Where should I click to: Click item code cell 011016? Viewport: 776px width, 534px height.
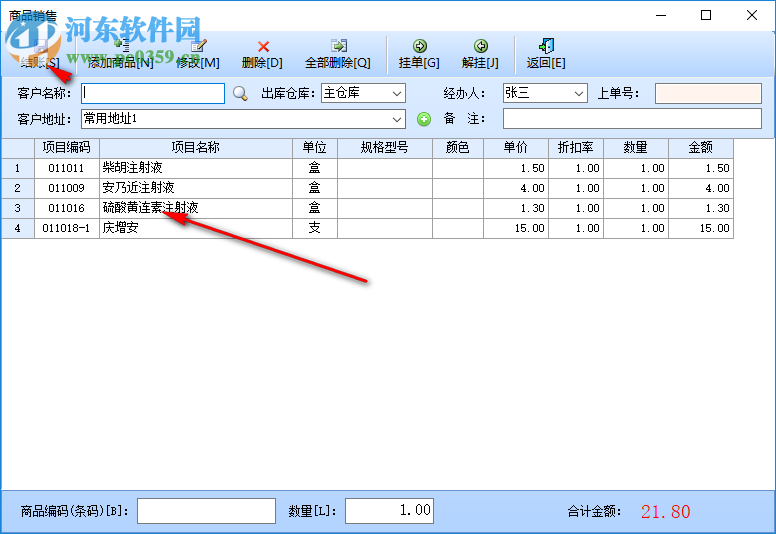tap(67, 208)
